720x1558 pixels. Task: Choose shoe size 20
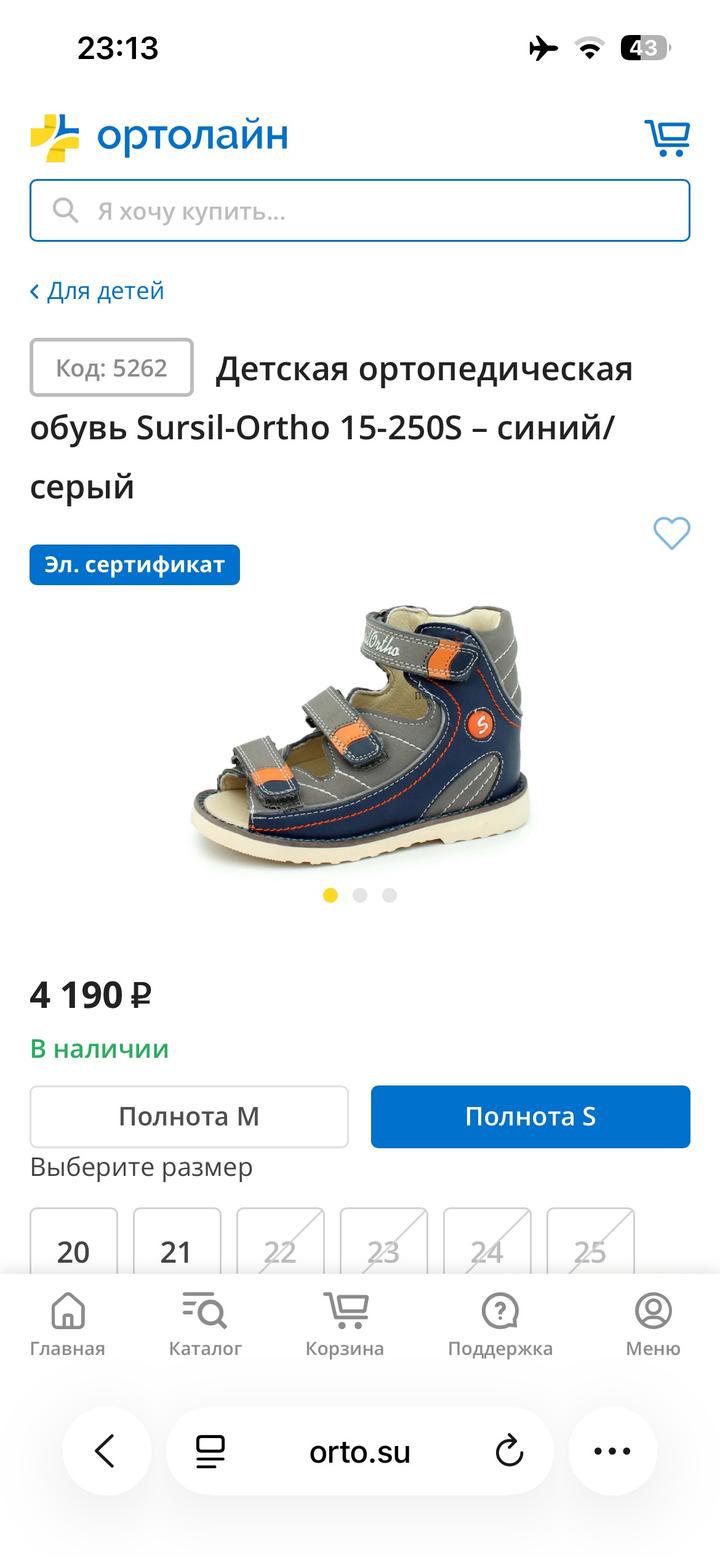coord(73,1241)
